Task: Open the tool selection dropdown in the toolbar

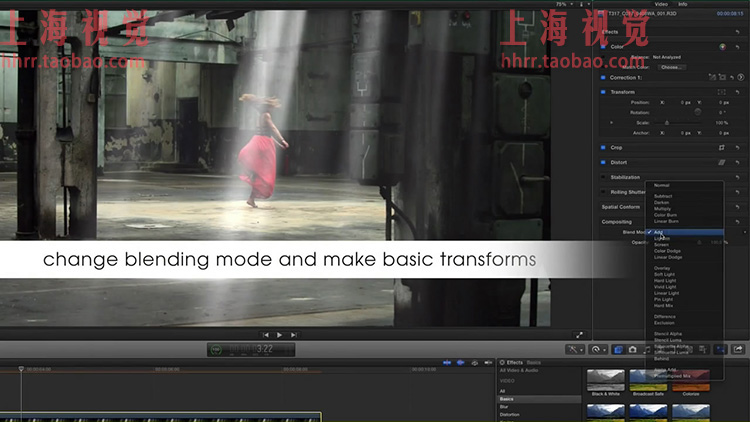Action: pyautogui.click(x=575, y=349)
